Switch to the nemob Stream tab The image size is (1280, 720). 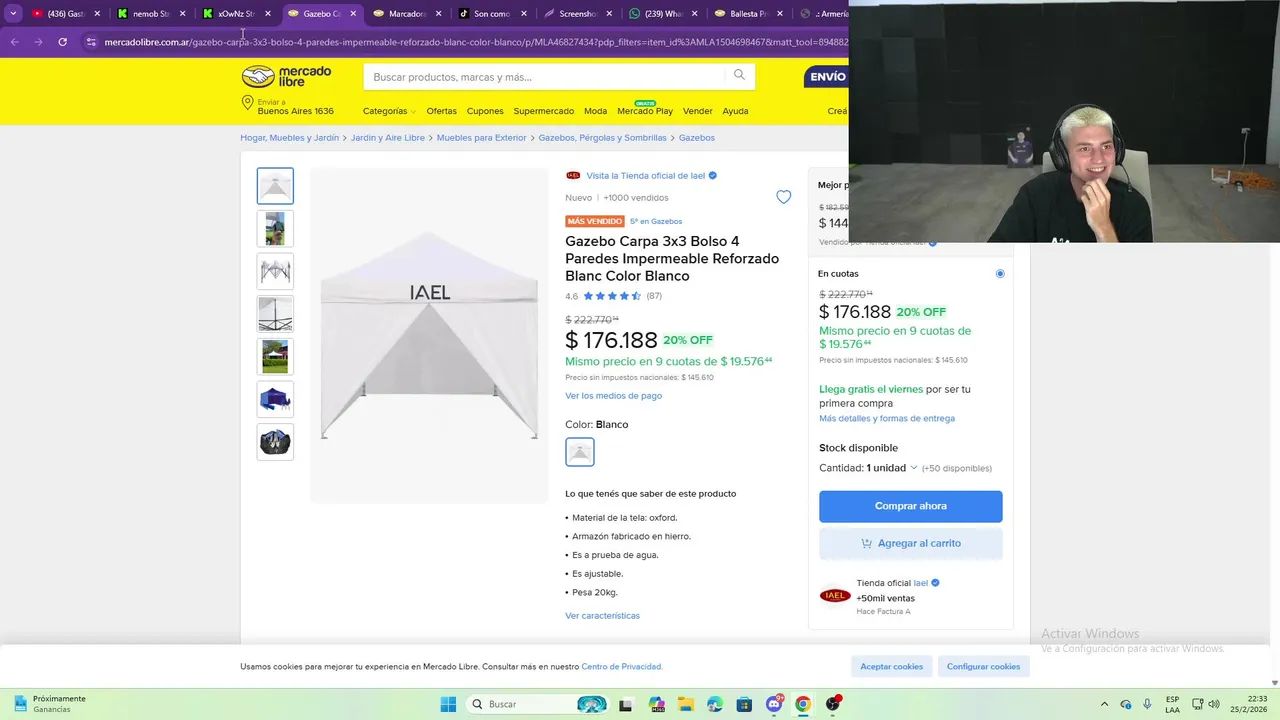(x=151, y=14)
